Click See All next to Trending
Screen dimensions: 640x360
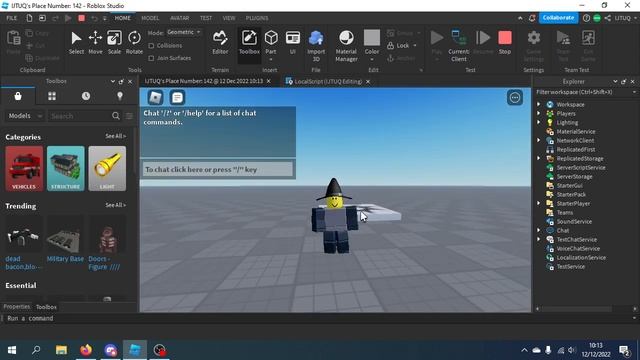(116, 205)
